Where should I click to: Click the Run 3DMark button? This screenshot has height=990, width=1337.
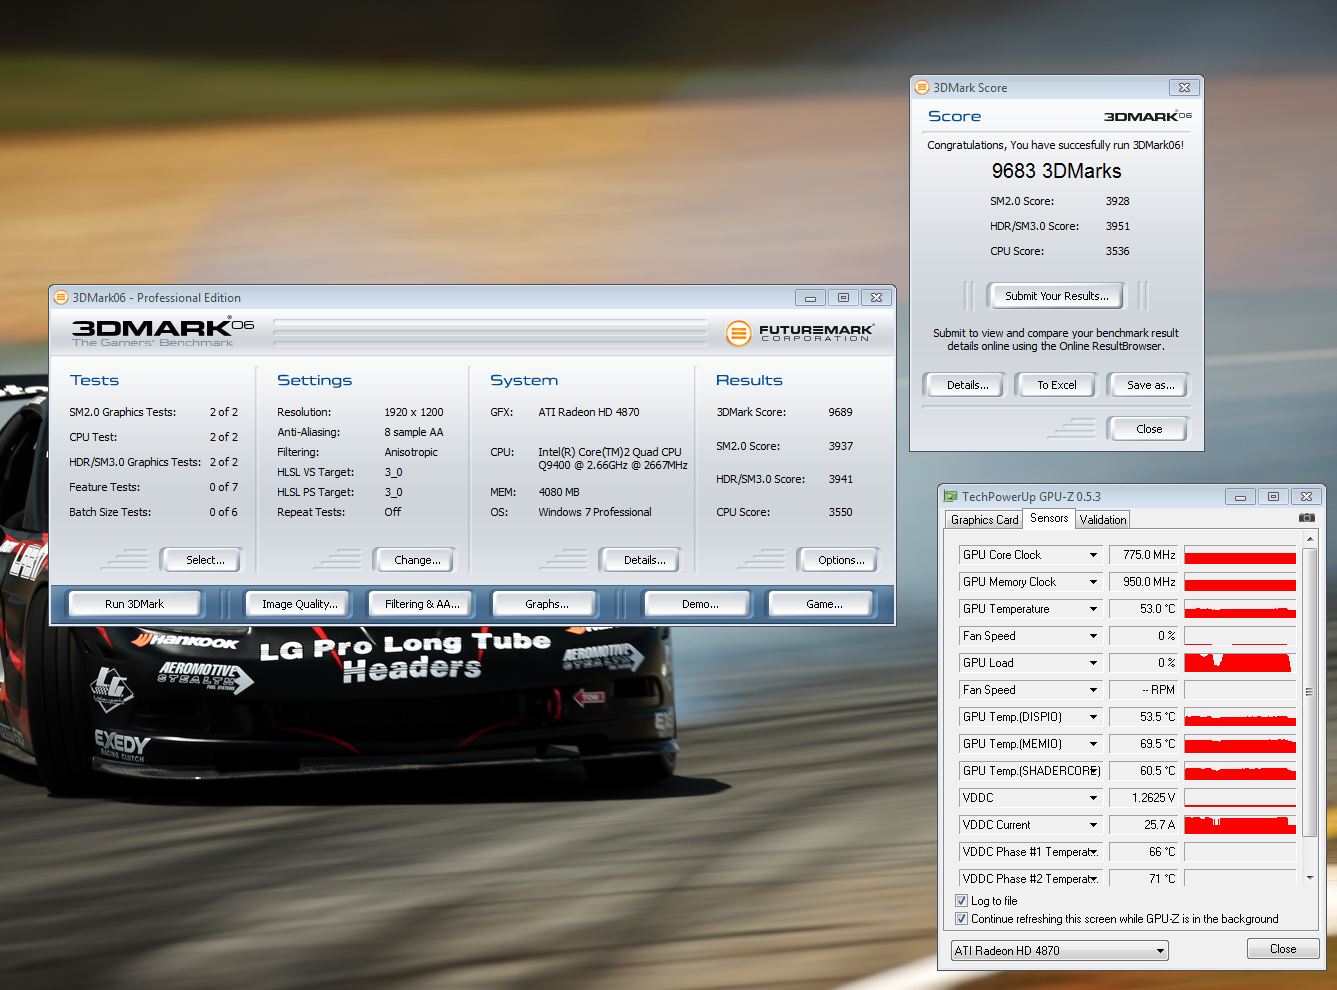134,604
